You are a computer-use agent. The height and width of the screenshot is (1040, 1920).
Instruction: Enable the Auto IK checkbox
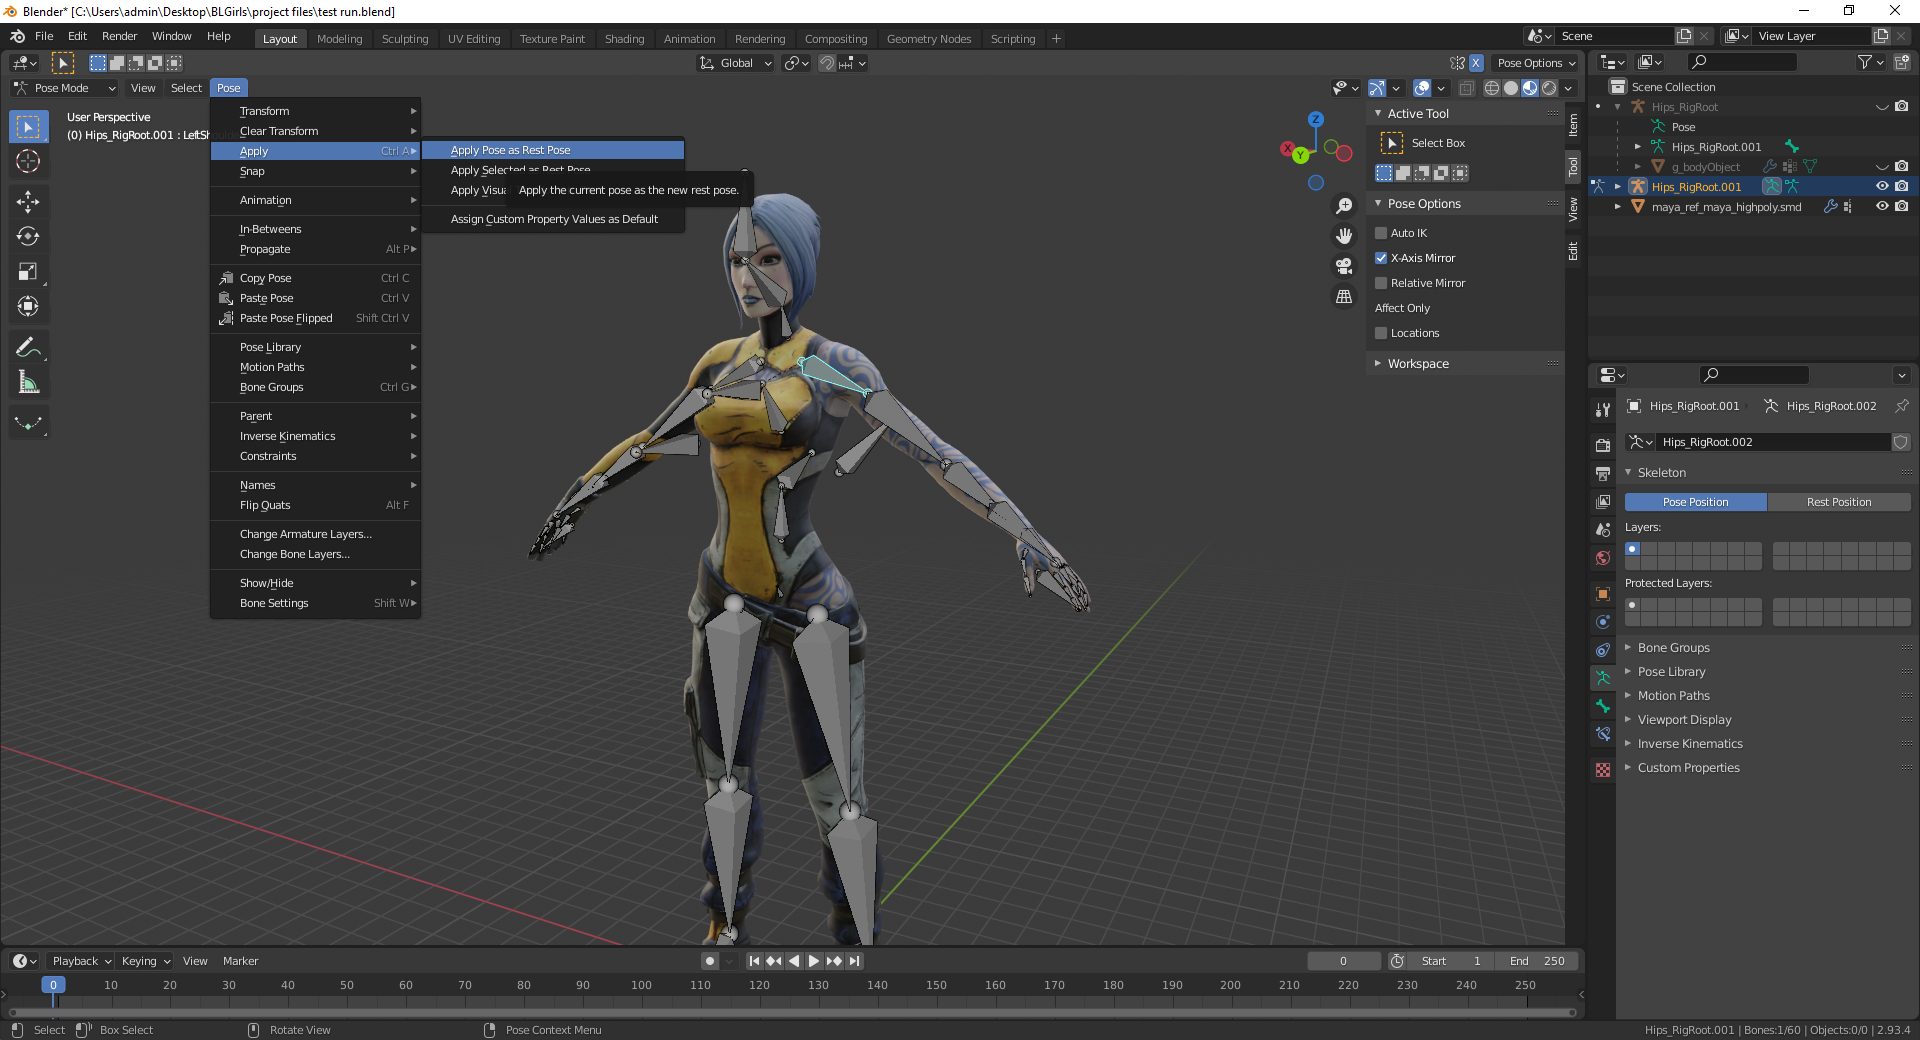[x=1381, y=233]
